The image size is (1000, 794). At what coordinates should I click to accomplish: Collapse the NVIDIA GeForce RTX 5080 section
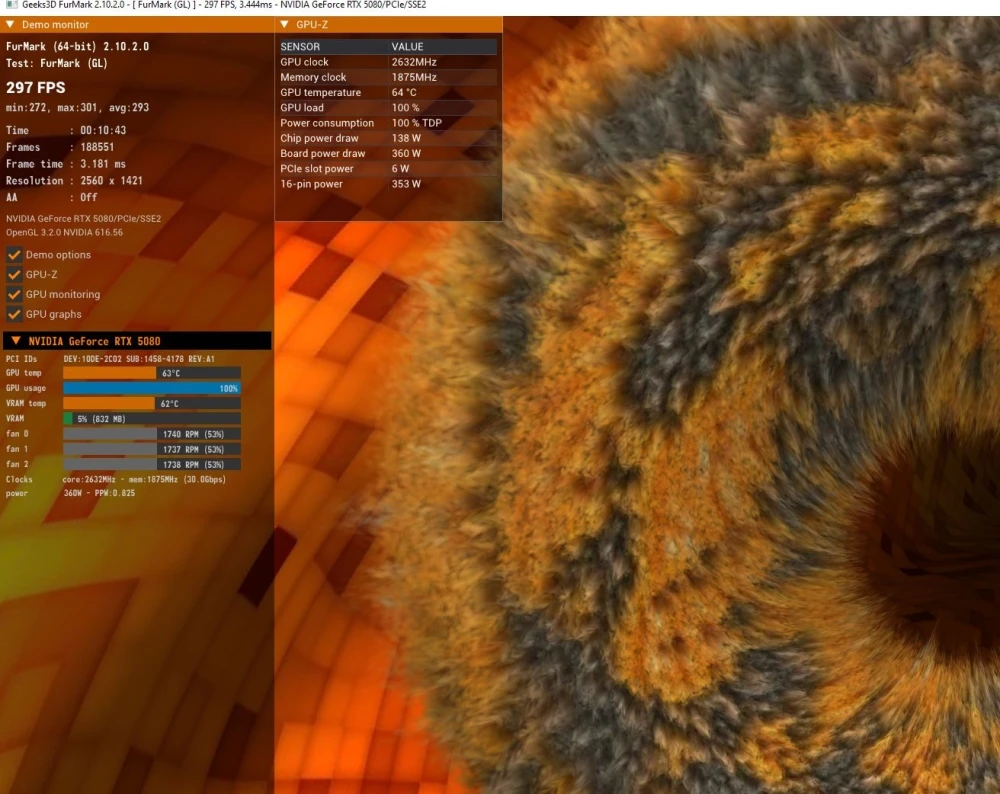16,341
